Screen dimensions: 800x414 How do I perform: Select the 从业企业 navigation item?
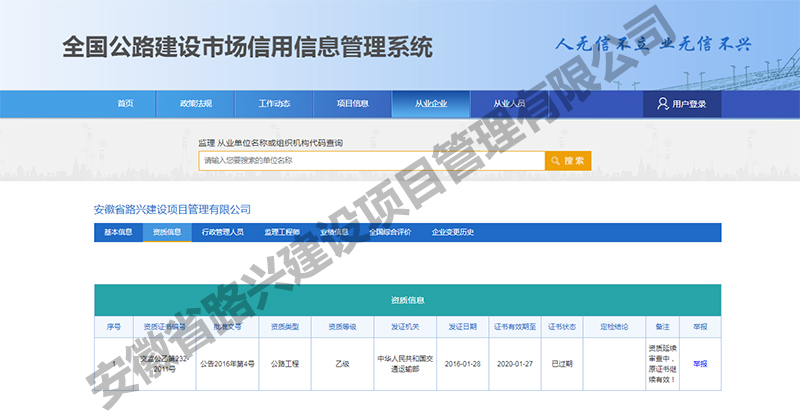(431, 104)
